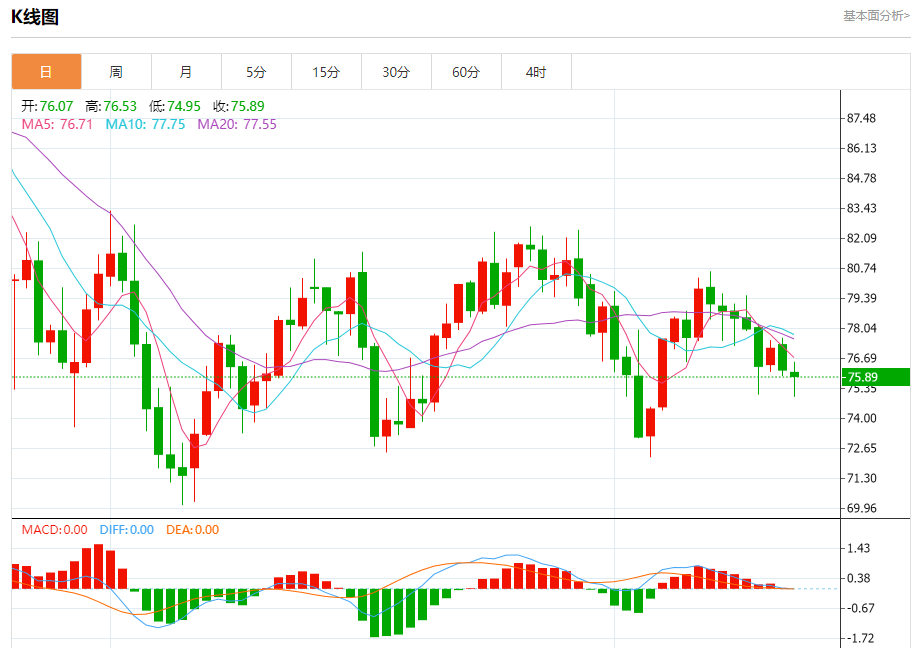Click the DIFF:0.00 label
Image resolution: width=916 pixels, height=648 pixels.
click(x=127, y=530)
